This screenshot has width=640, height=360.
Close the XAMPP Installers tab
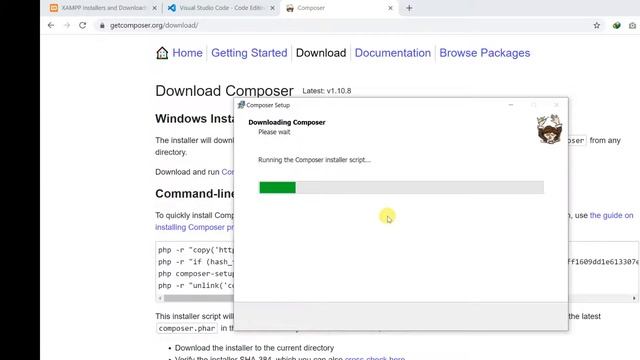(155, 8)
